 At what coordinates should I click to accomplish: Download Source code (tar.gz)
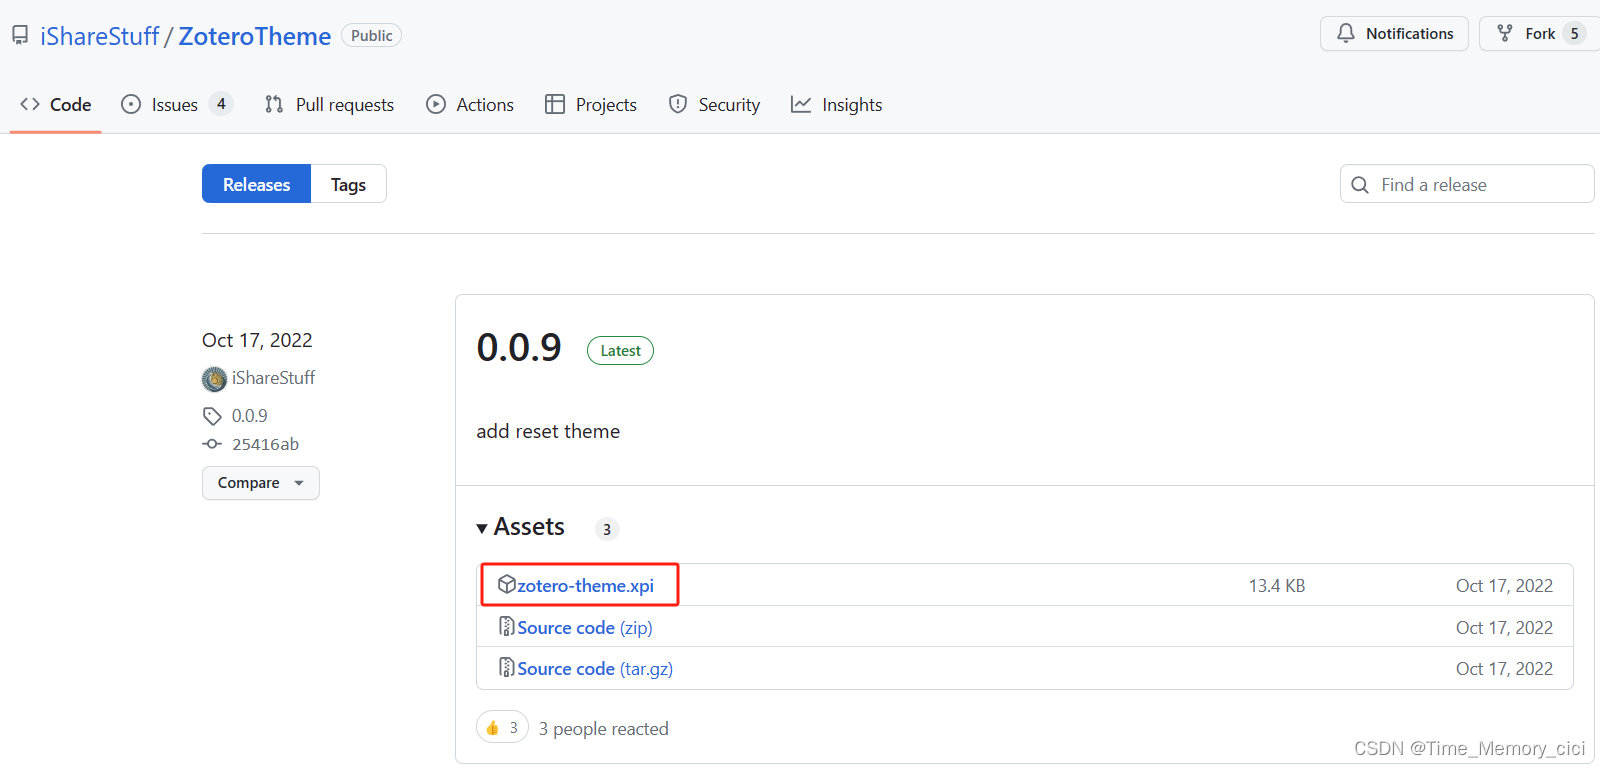click(595, 669)
